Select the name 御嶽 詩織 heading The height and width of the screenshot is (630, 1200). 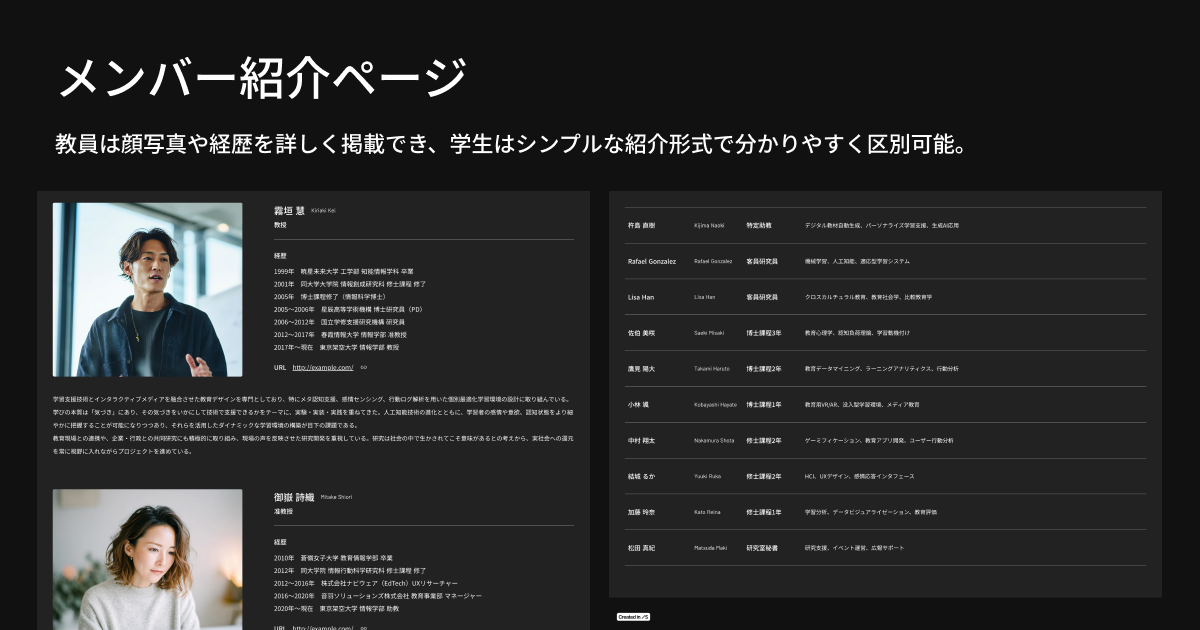[292, 498]
